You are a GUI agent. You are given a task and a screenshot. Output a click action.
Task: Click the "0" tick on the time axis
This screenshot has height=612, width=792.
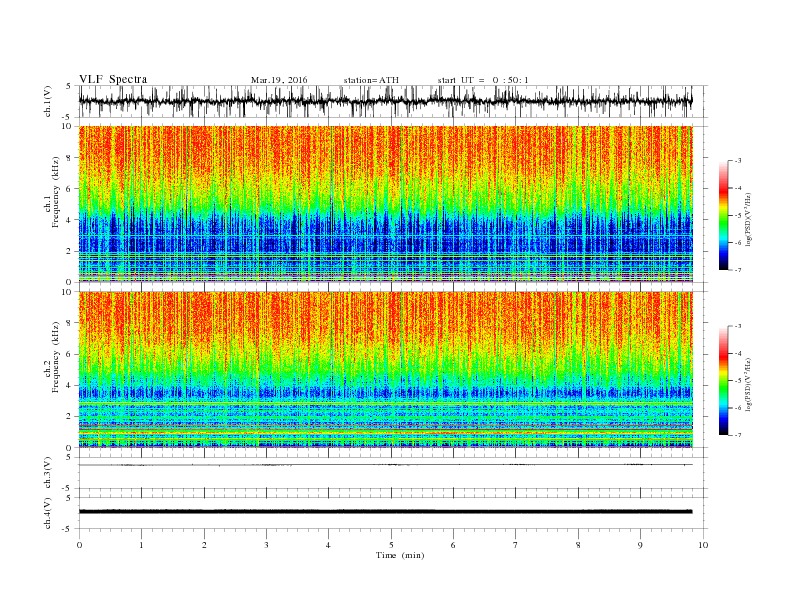(x=79, y=545)
